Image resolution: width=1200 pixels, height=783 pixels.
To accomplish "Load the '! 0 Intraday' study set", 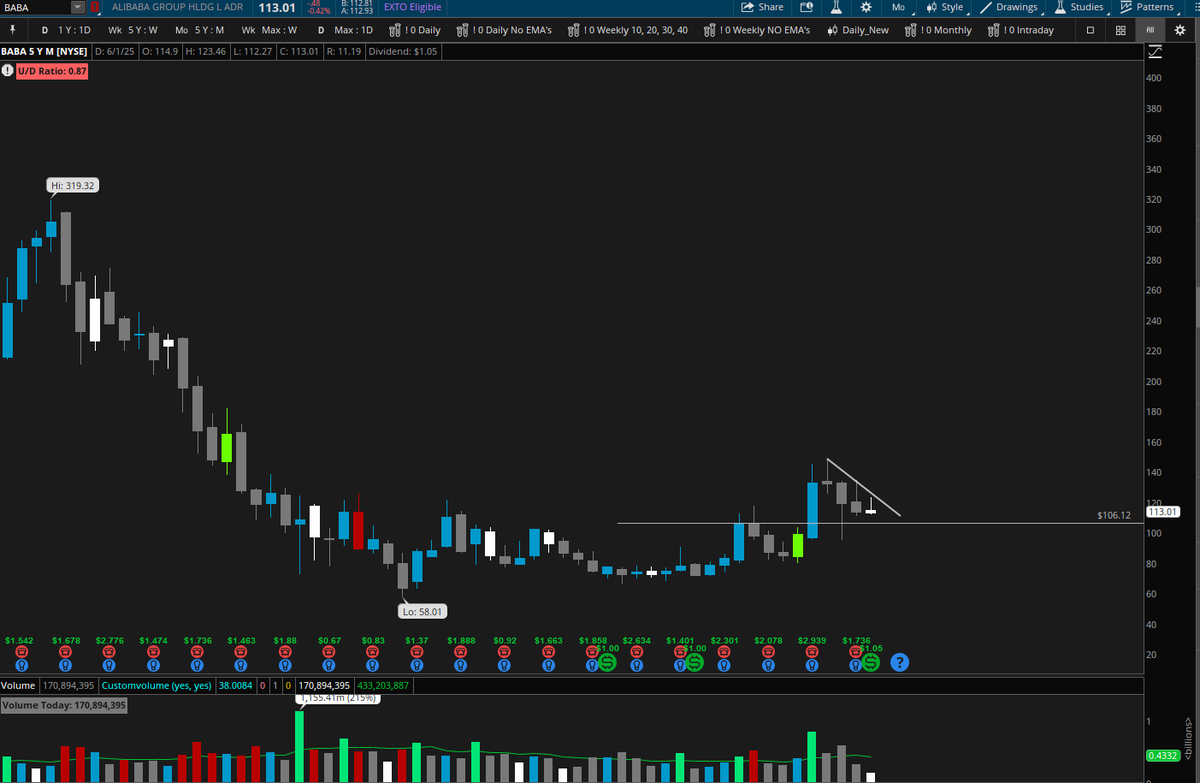I will point(1020,30).
